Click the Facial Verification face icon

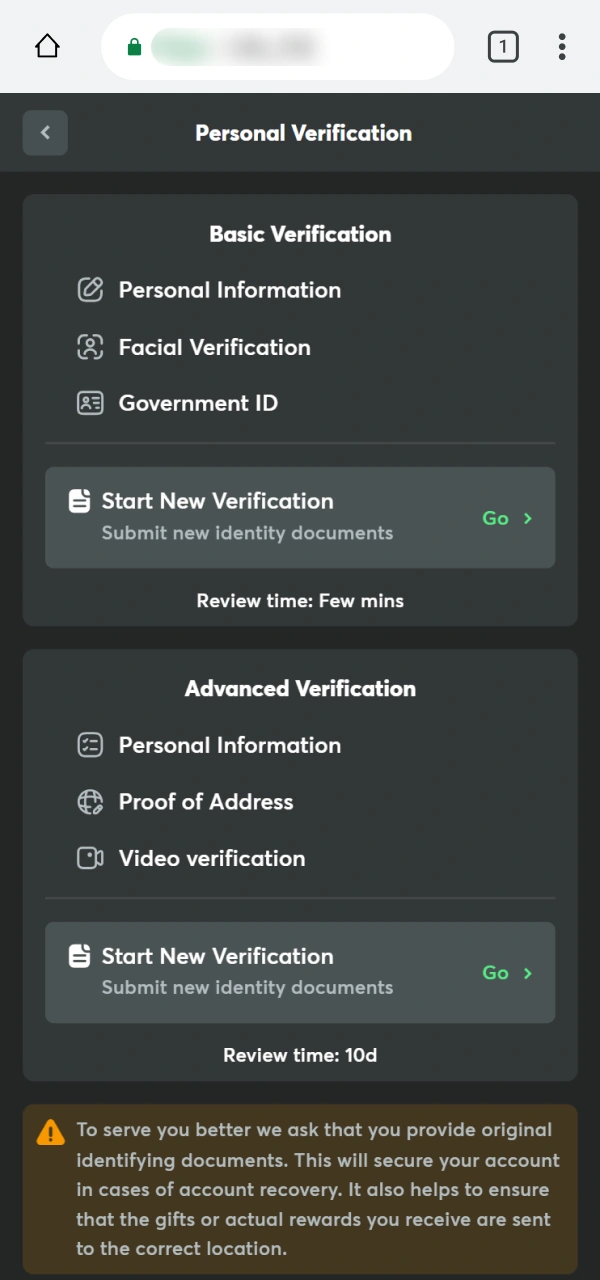[x=90, y=347]
